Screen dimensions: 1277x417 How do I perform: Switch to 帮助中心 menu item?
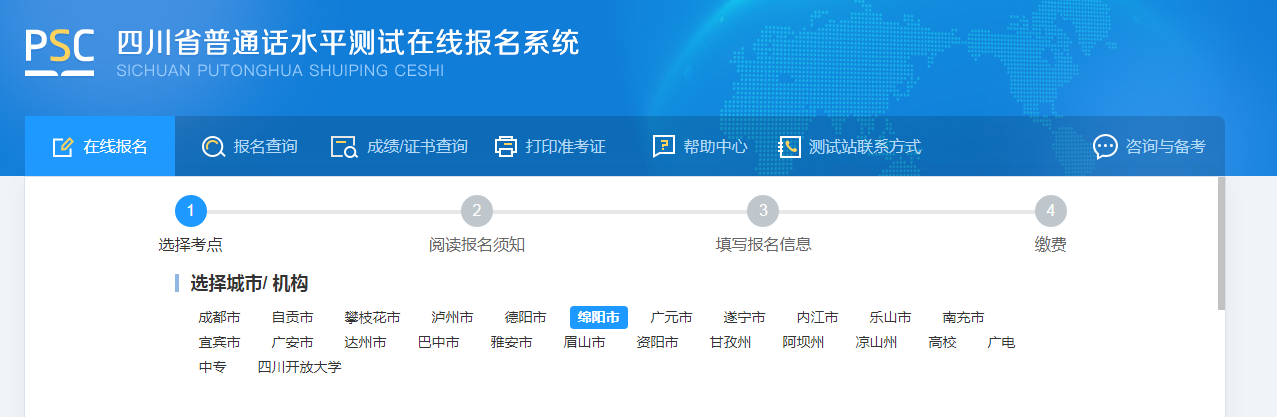click(715, 147)
